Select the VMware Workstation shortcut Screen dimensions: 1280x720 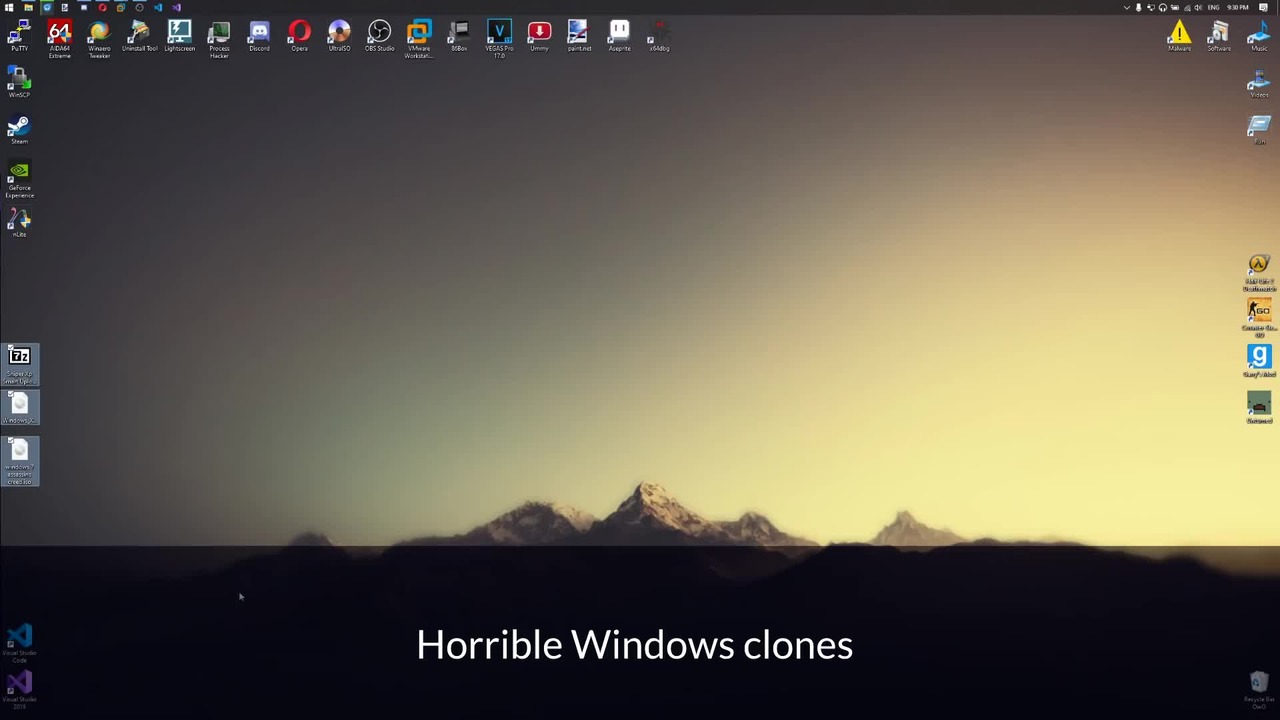[419, 34]
